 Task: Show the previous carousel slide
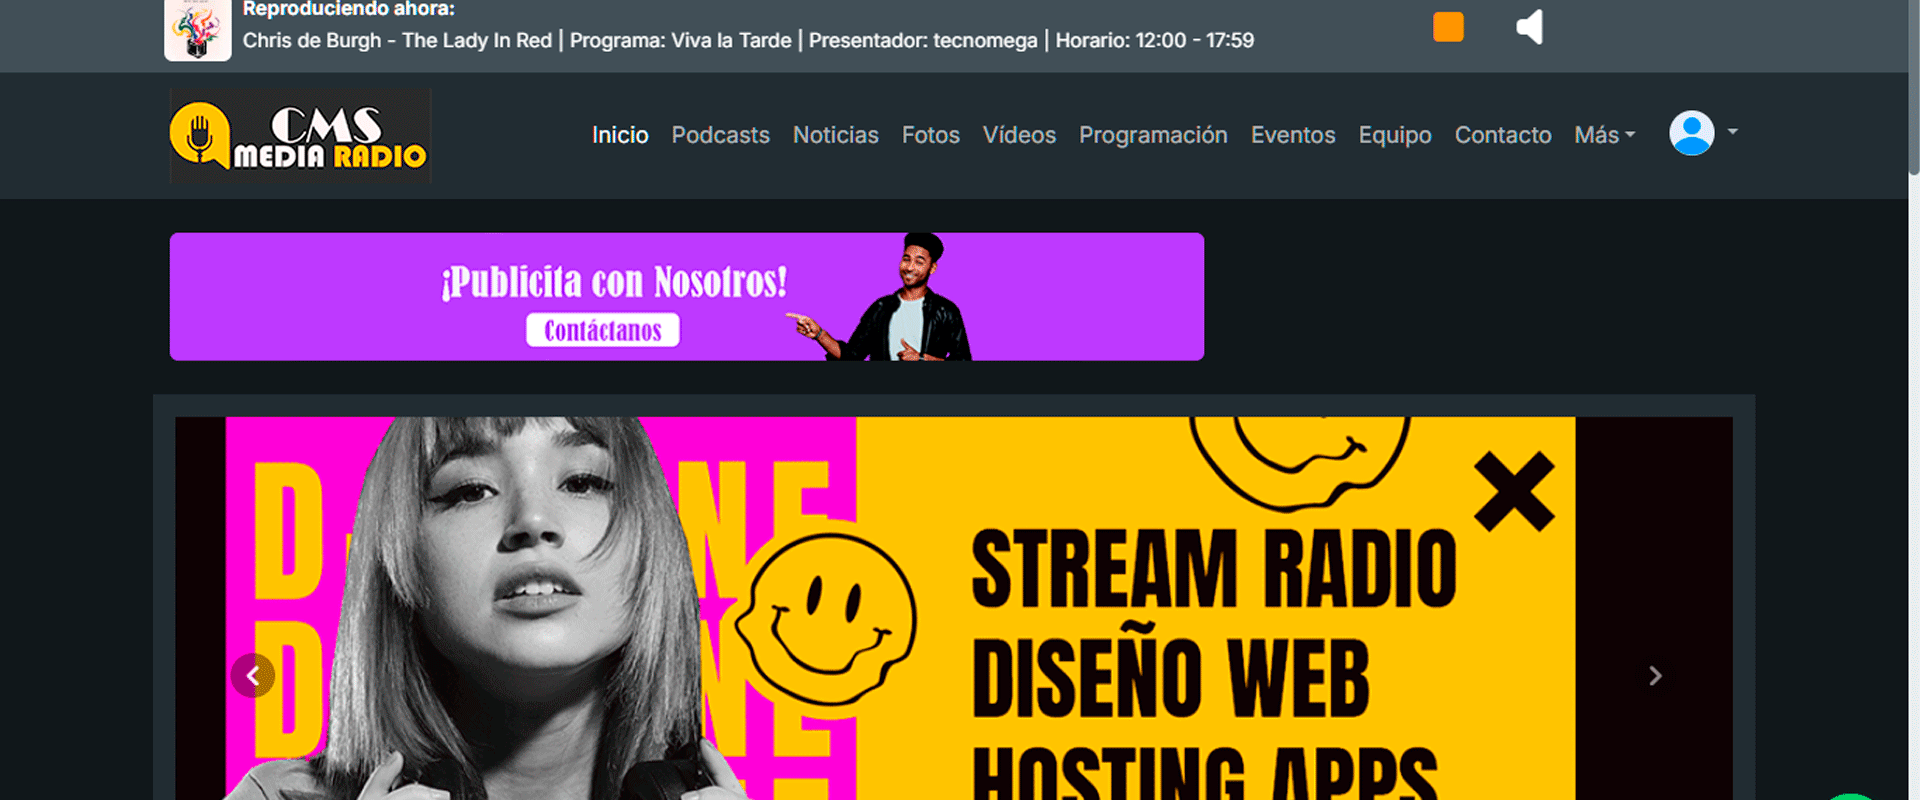pyautogui.click(x=253, y=676)
